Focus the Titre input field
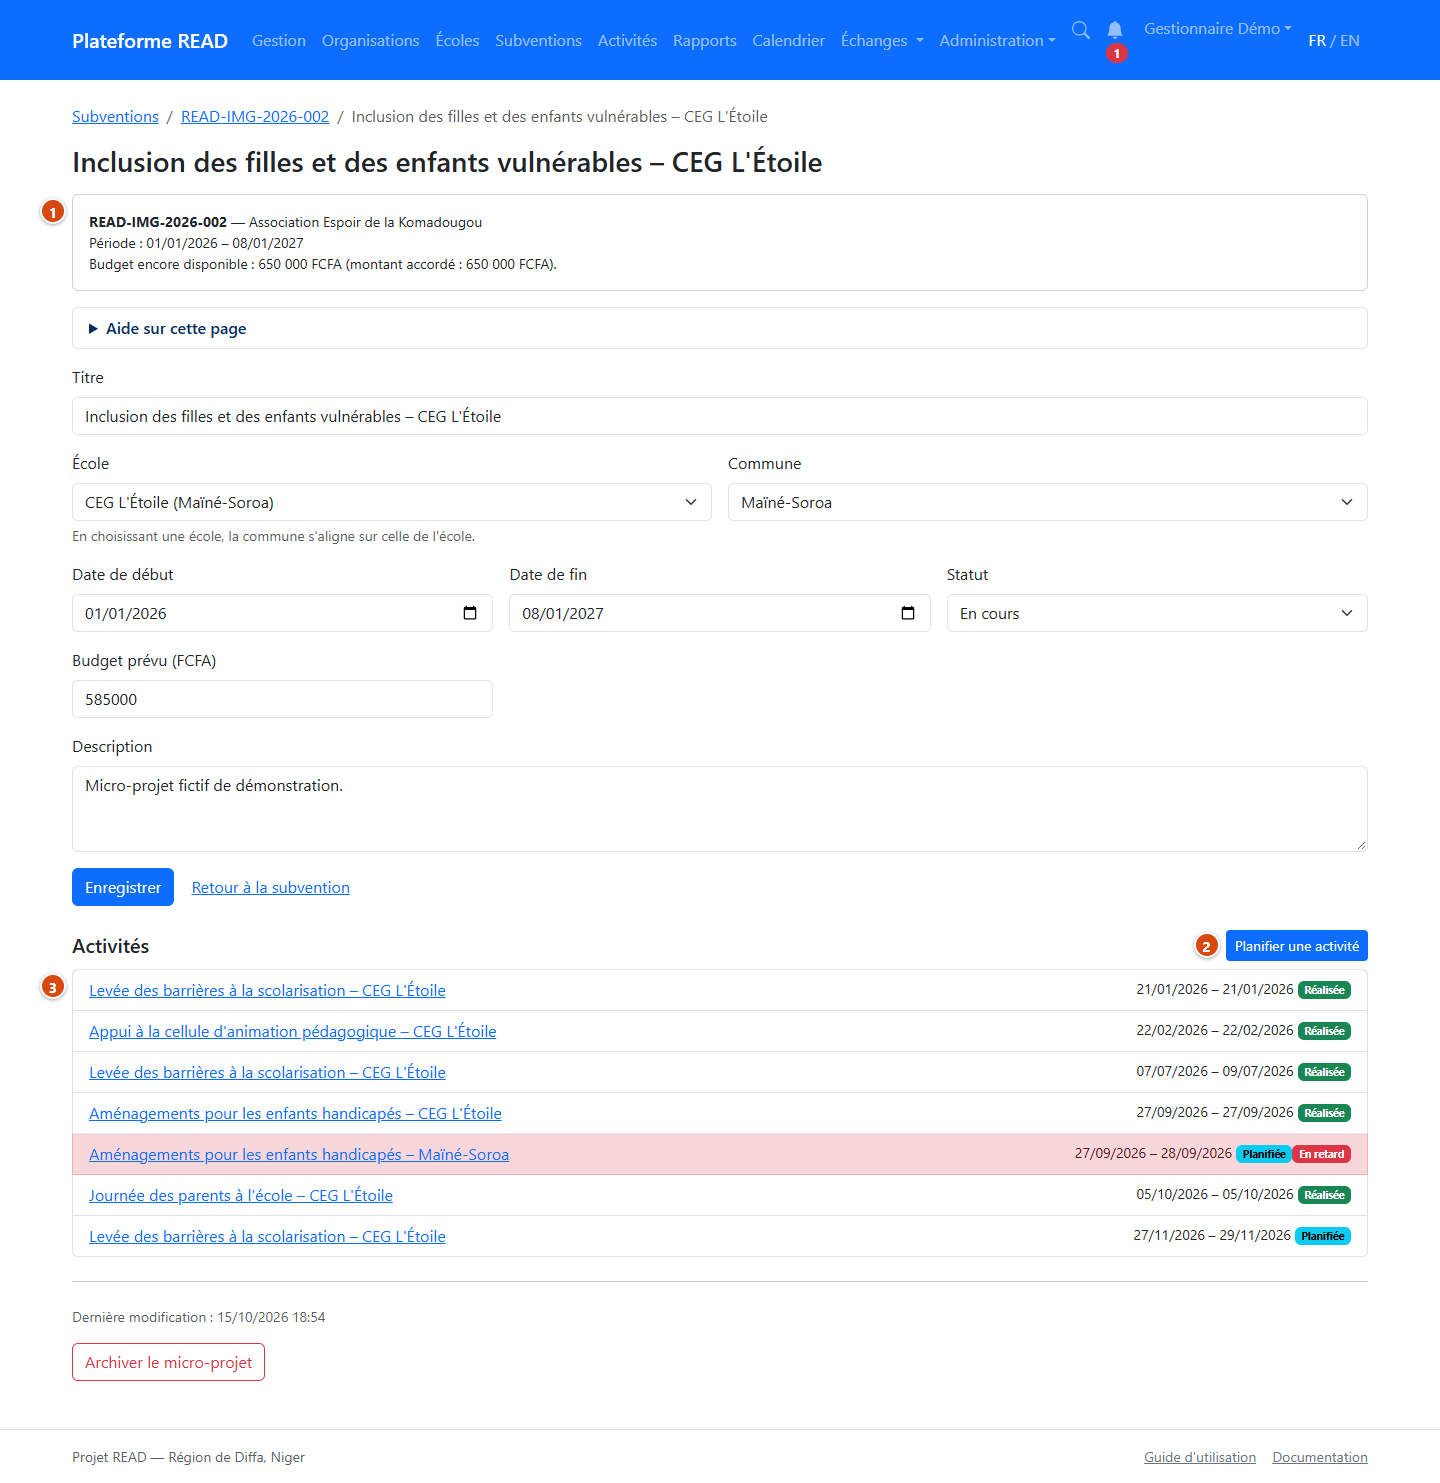The width and height of the screenshot is (1440, 1483). [720, 416]
